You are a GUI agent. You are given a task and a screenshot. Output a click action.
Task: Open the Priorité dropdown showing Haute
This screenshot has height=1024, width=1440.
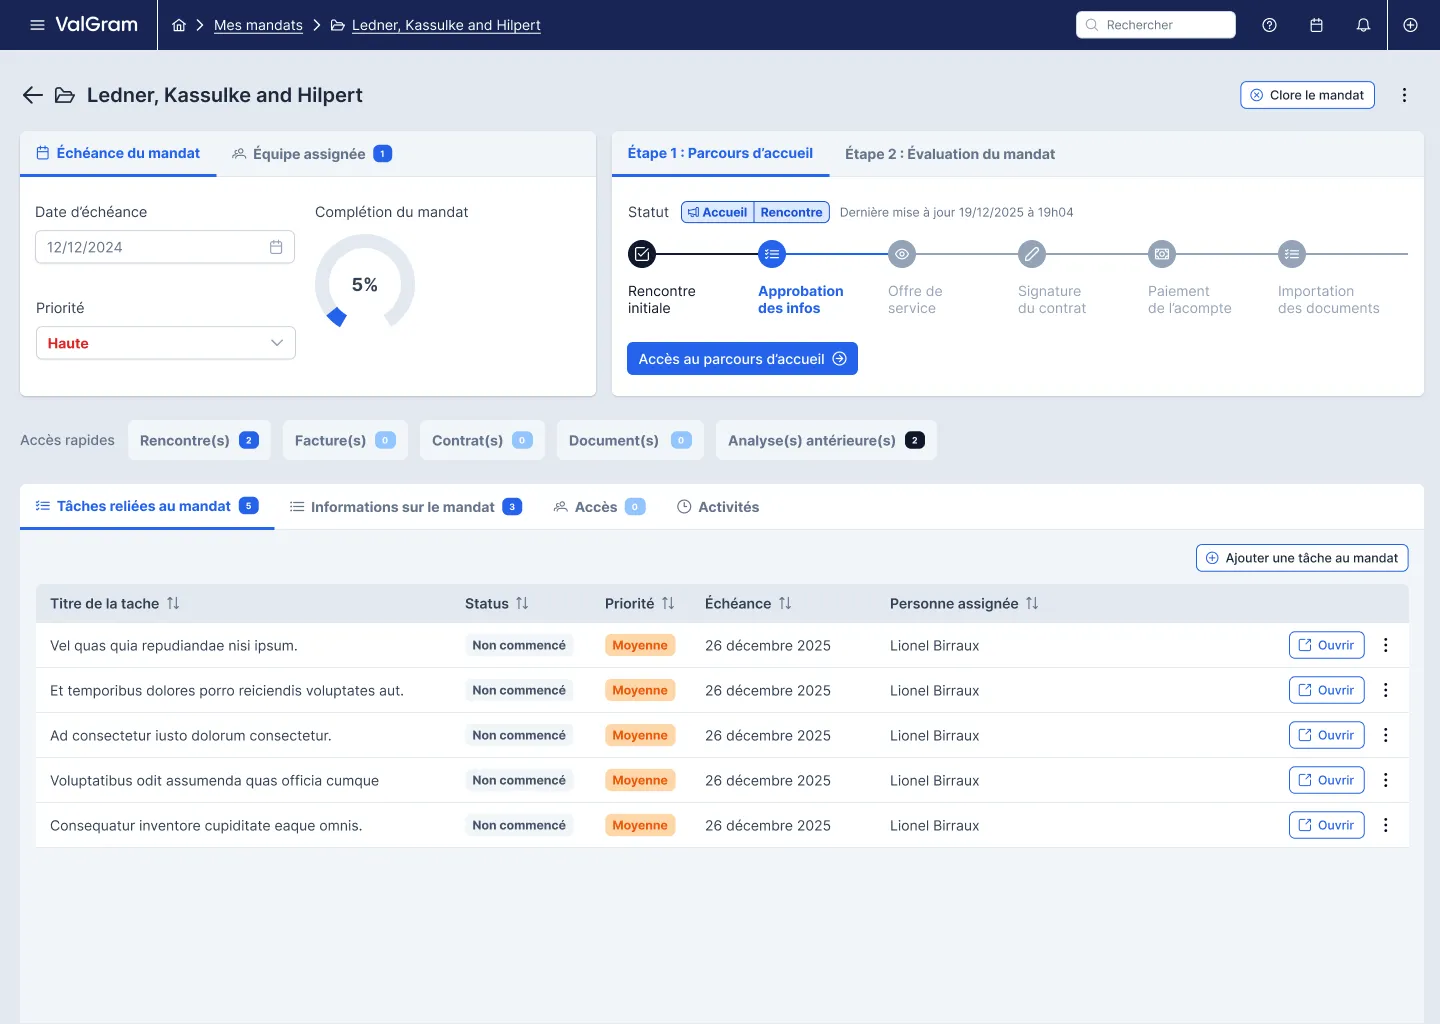pos(165,343)
